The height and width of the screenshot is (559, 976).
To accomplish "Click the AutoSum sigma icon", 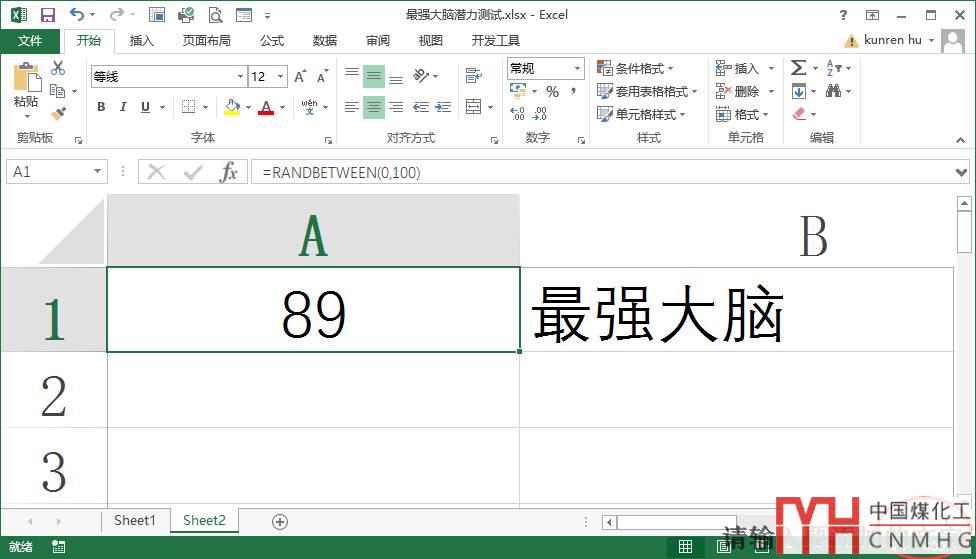I will [x=798, y=68].
